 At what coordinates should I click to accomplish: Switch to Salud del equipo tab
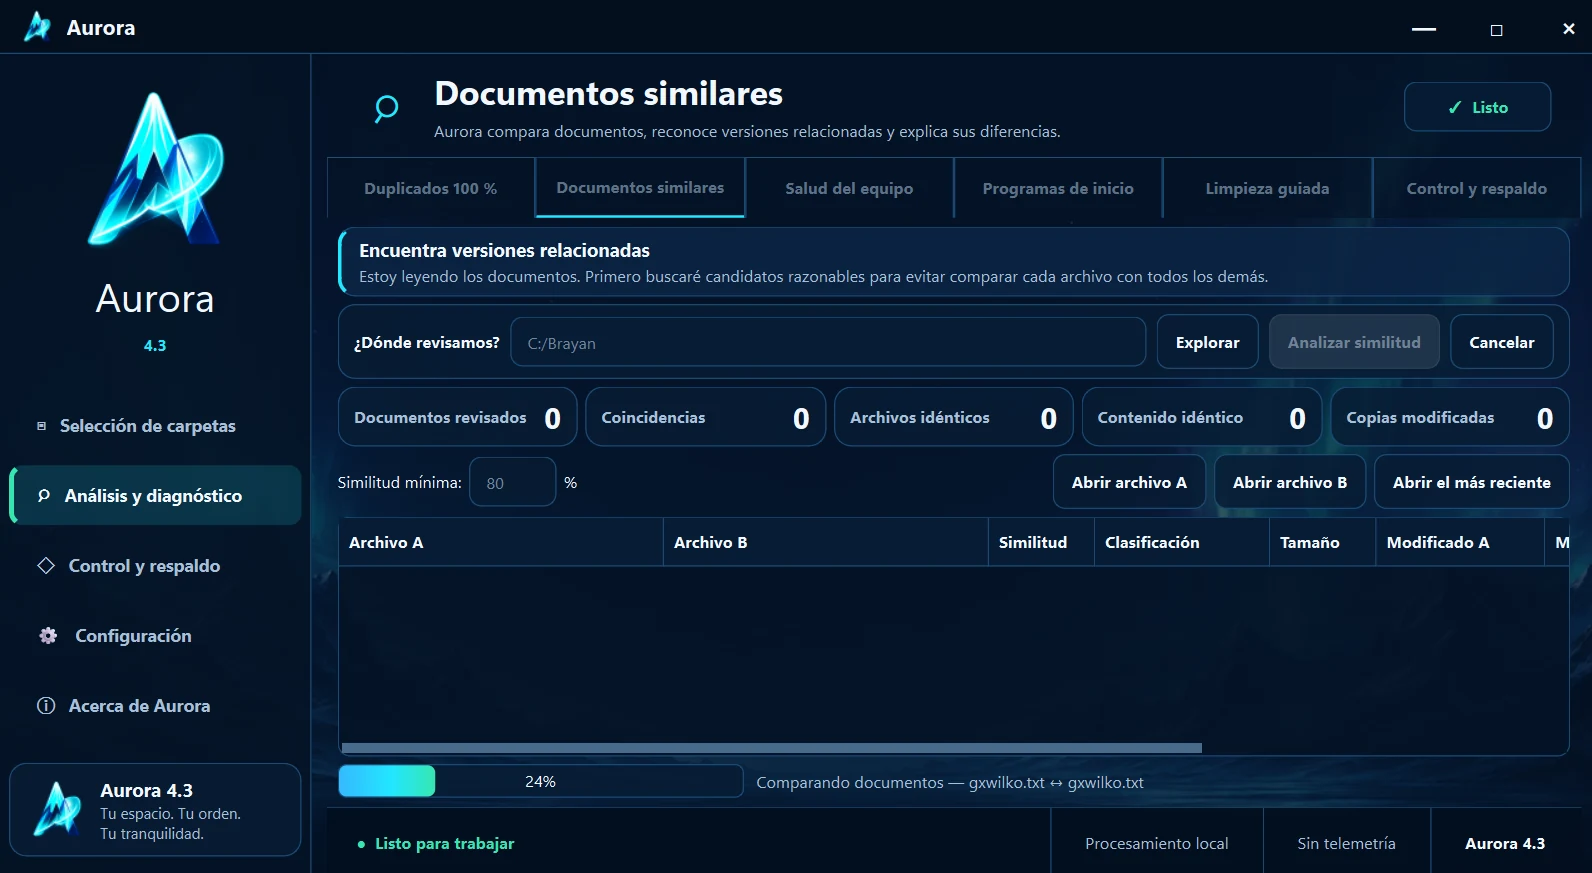click(x=849, y=188)
